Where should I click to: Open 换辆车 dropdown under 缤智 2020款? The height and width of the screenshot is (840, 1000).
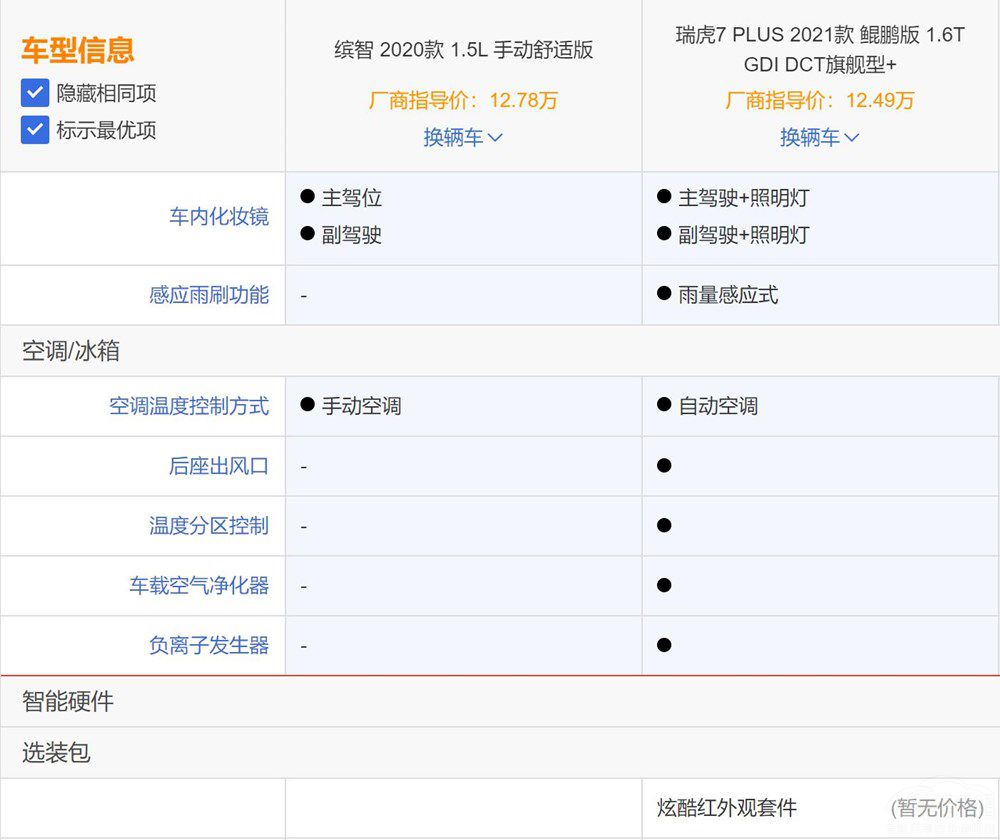click(463, 137)
